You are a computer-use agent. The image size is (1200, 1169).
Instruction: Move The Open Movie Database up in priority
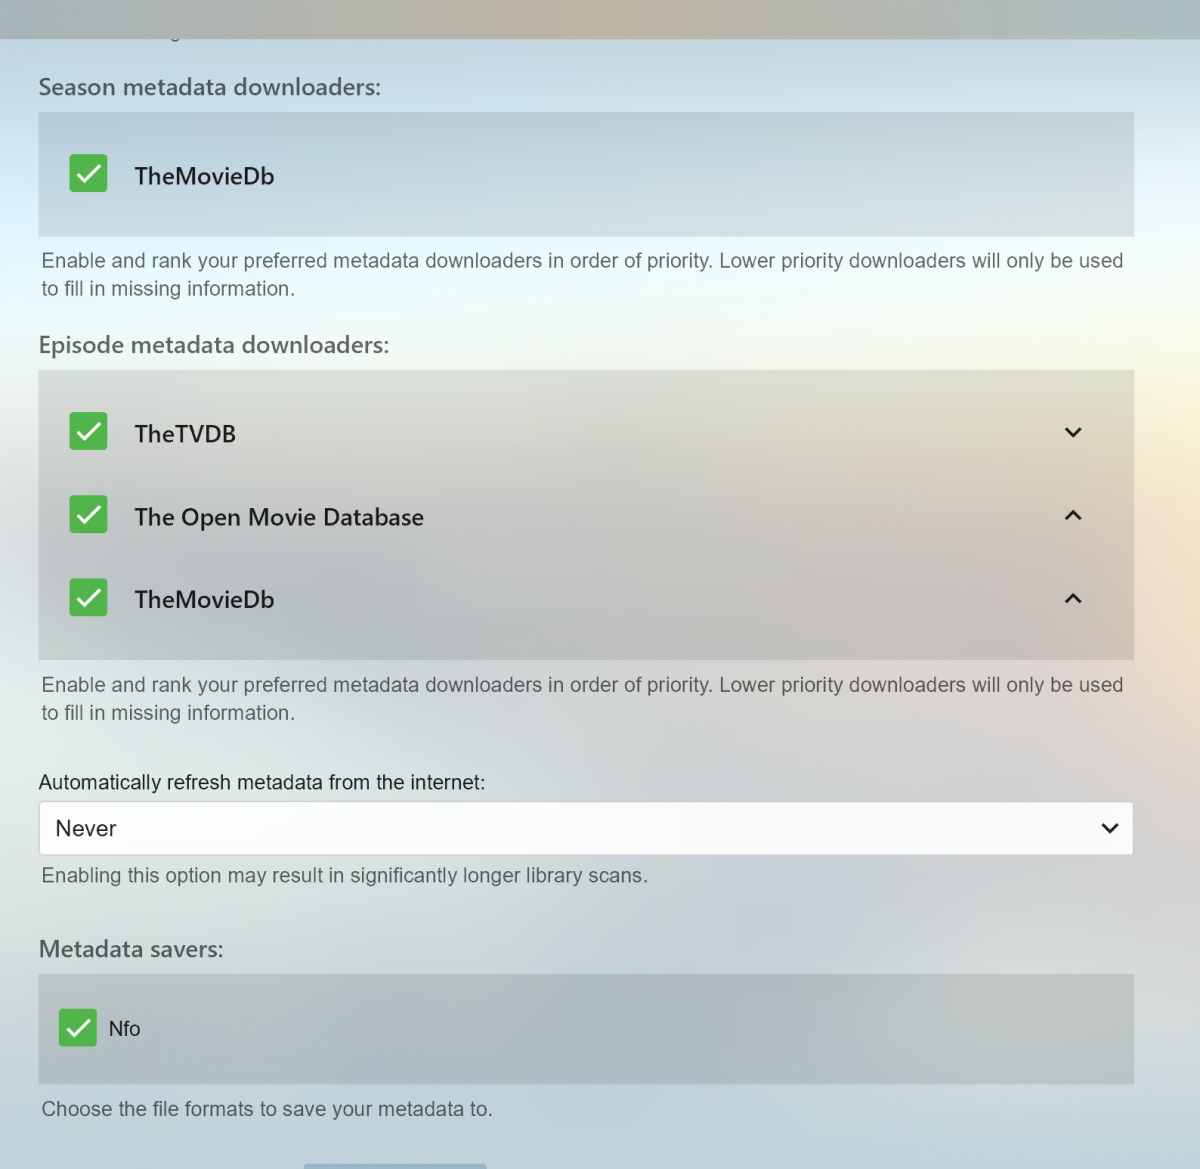[1073, 516]
